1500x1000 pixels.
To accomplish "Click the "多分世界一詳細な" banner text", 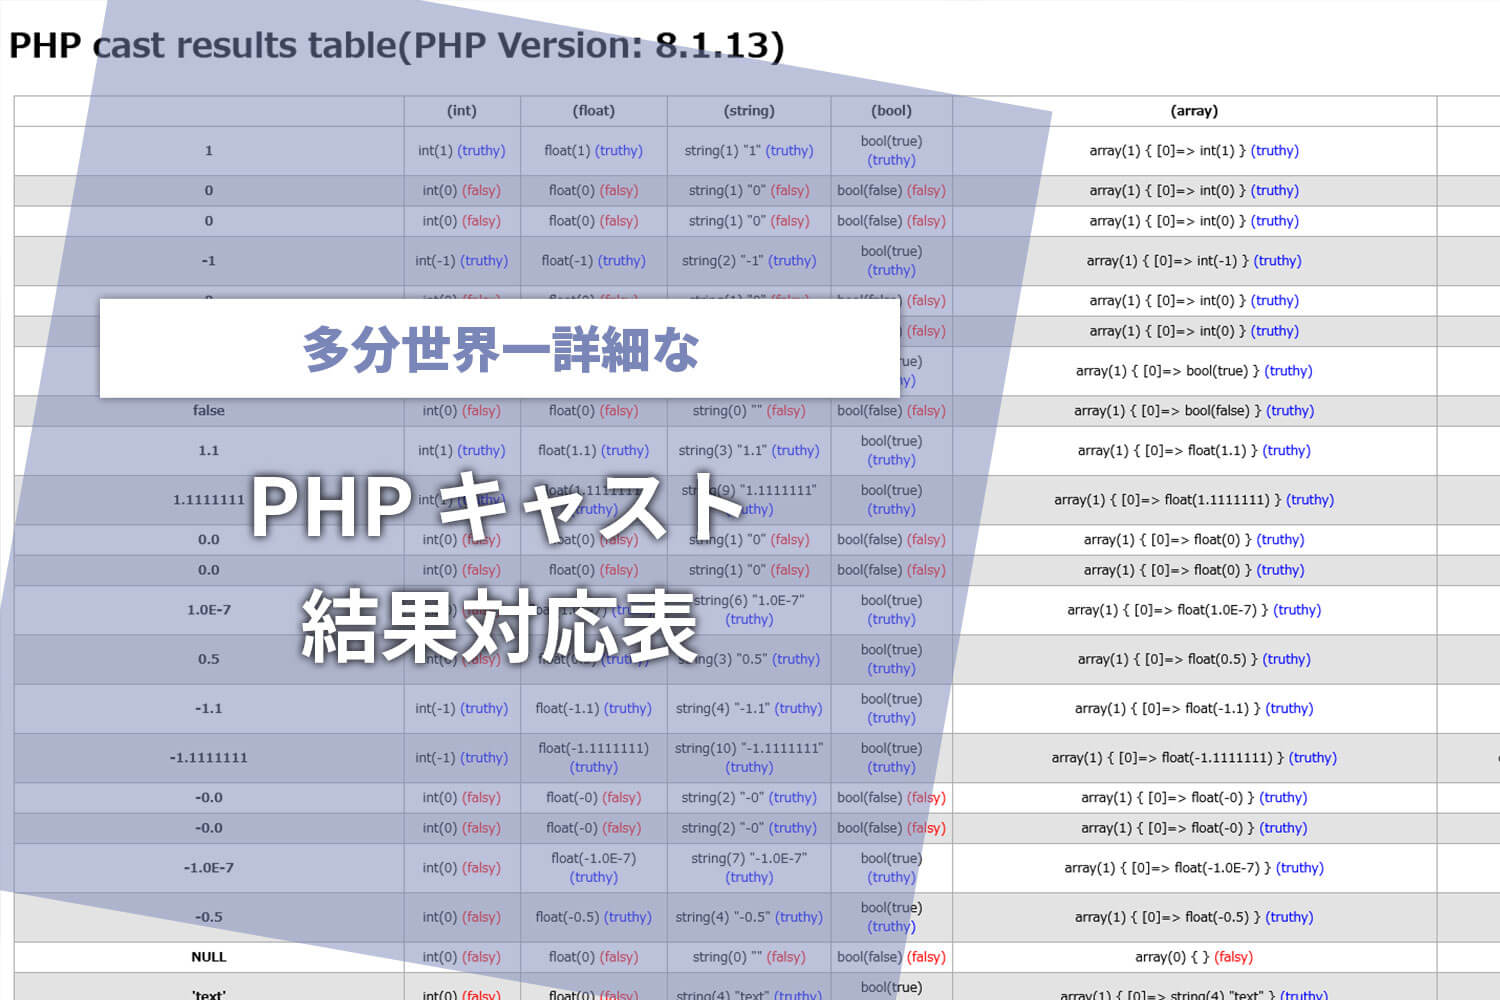I will tap(500, 349).
